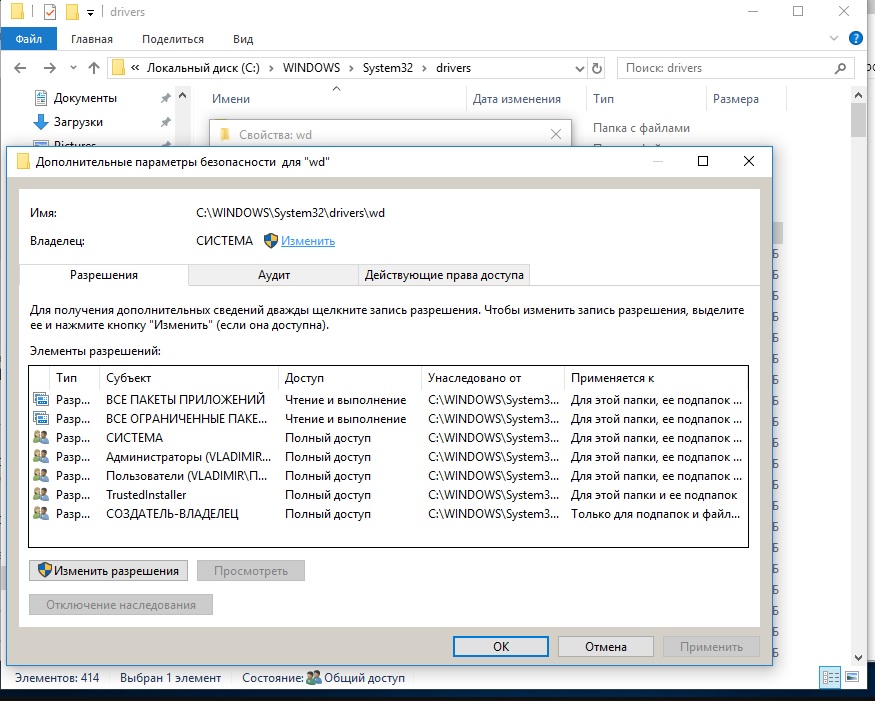Click the user icon of the TrustedInstaller entry

tap(41, 494)
